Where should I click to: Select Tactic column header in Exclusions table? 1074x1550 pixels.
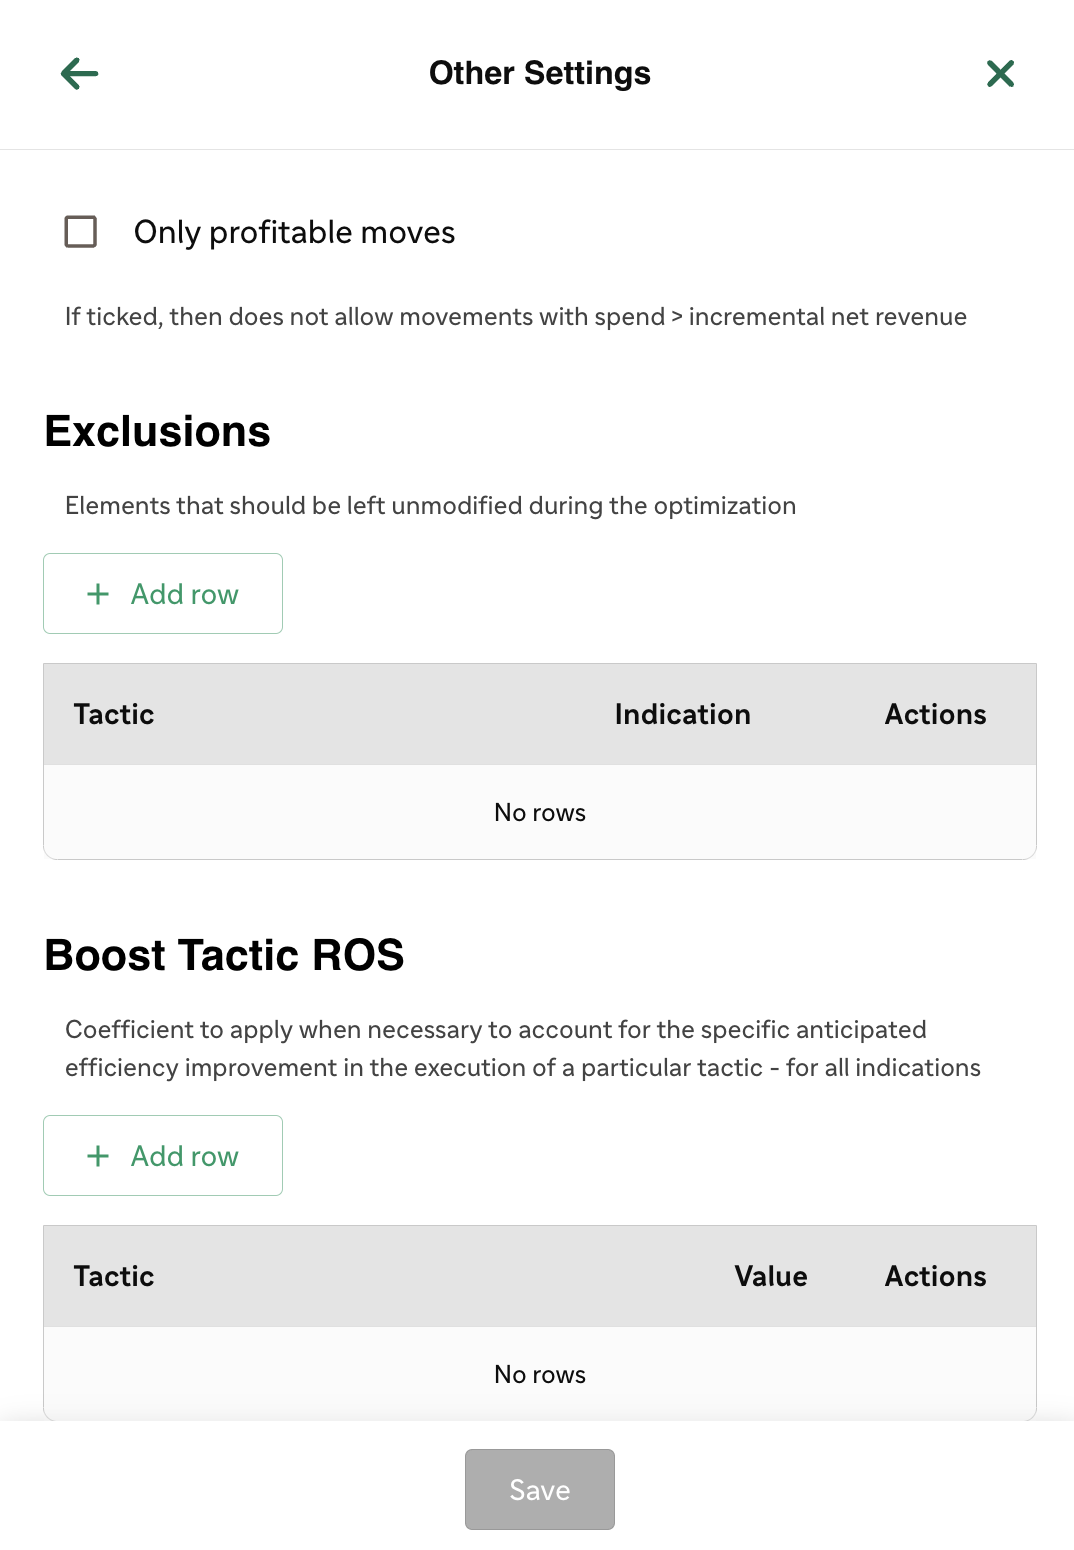114,714
